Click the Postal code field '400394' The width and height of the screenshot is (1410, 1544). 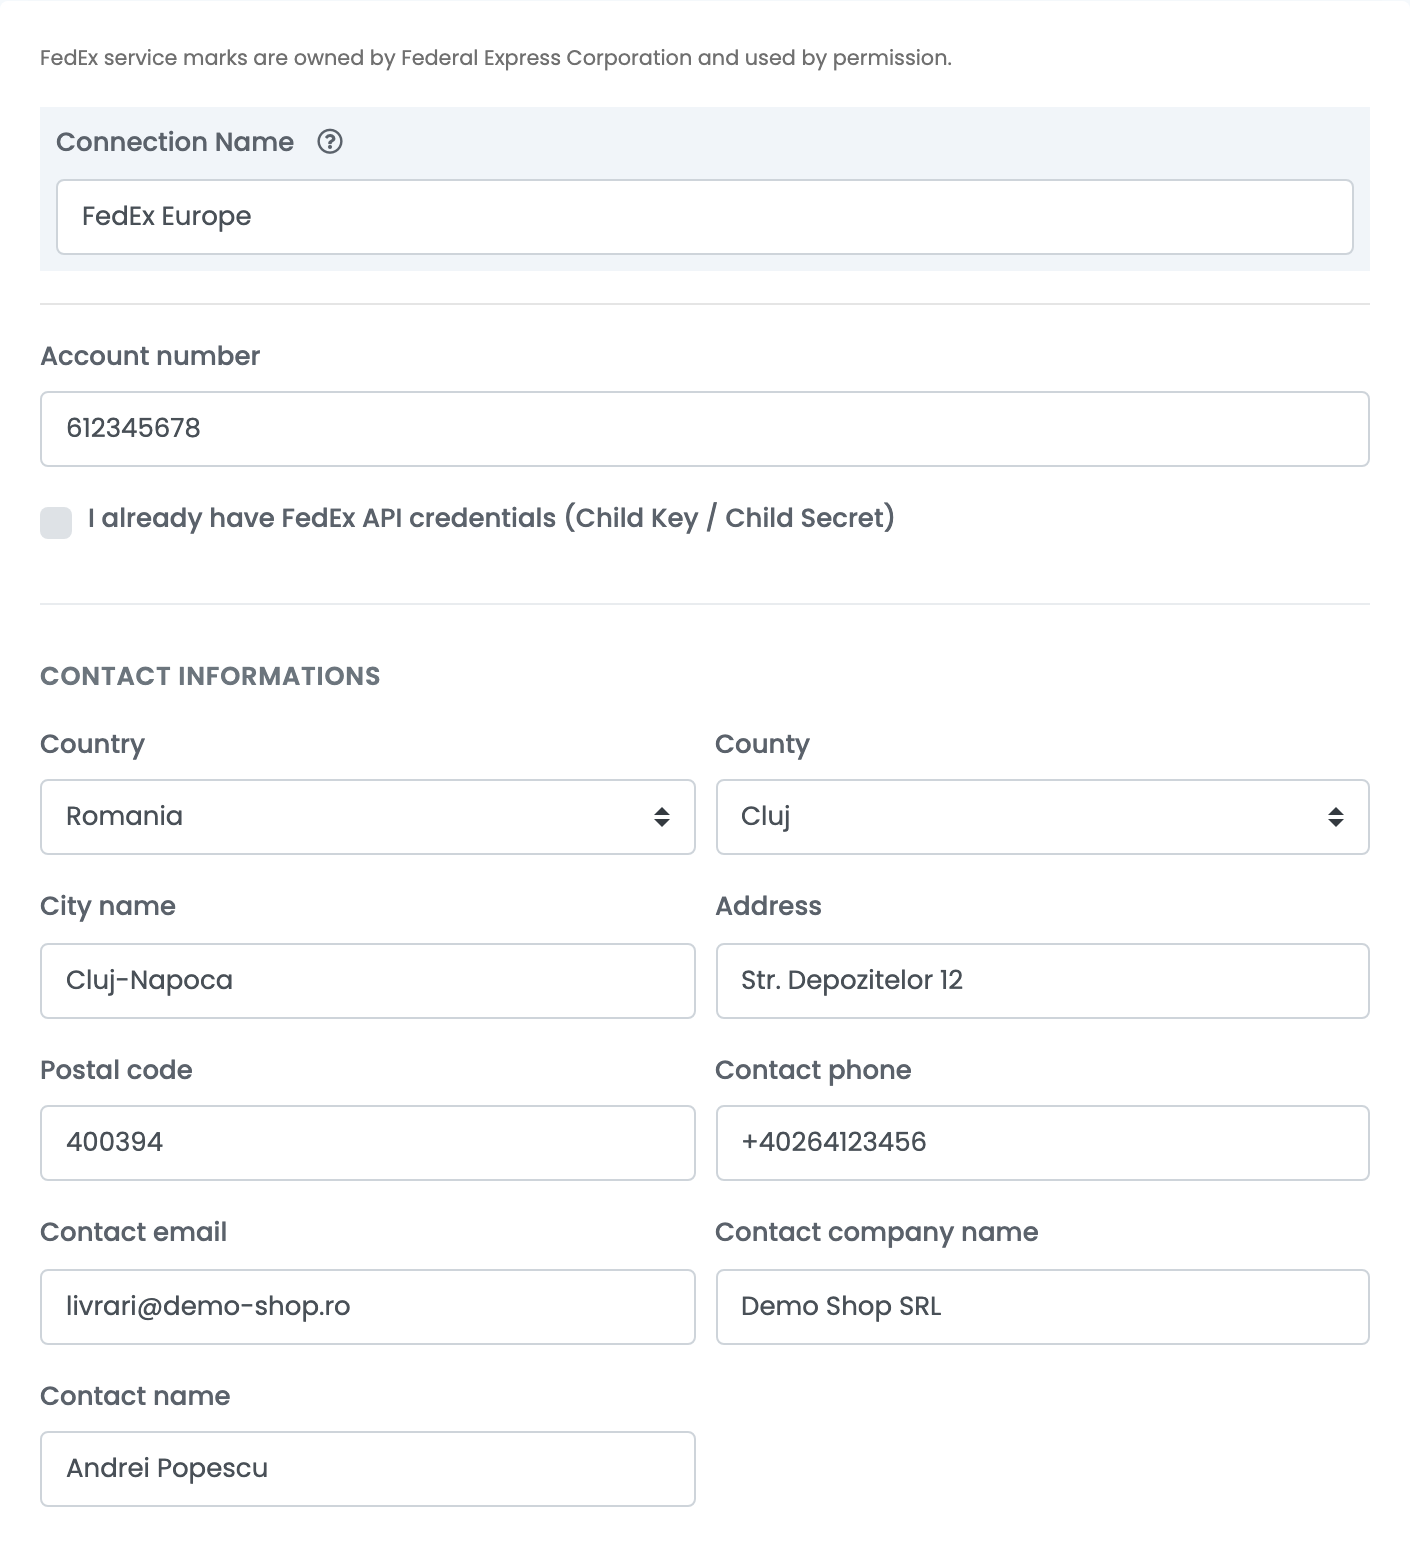tap(368, 1143)
